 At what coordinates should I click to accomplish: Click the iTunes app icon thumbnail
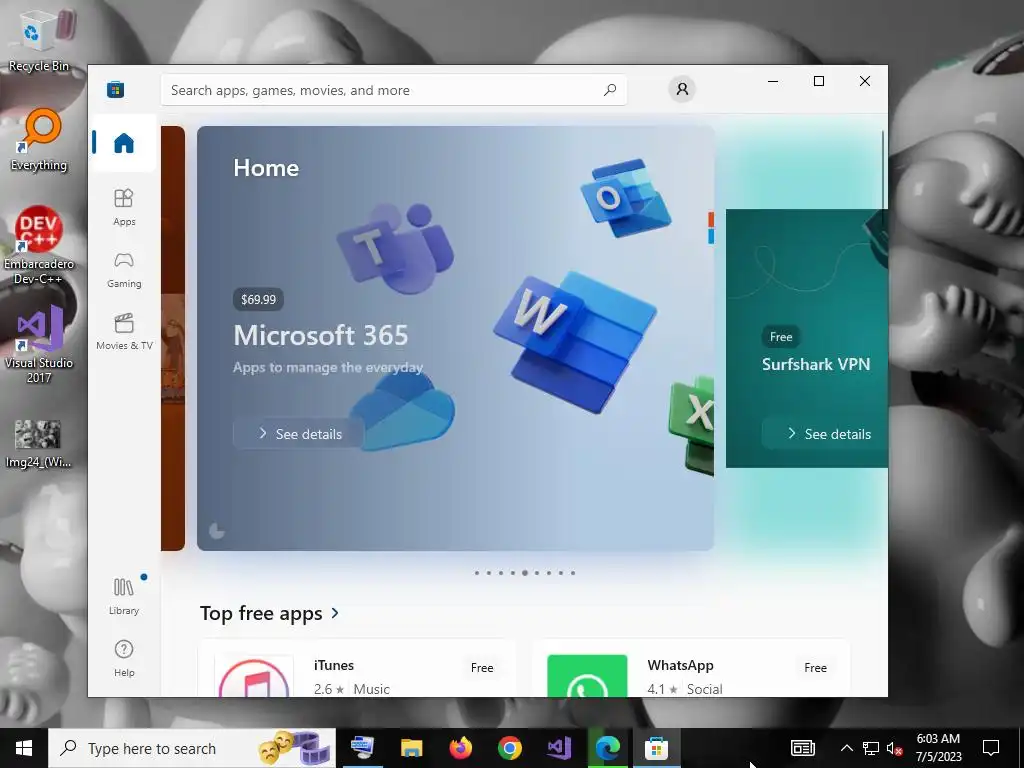(254, 675)
